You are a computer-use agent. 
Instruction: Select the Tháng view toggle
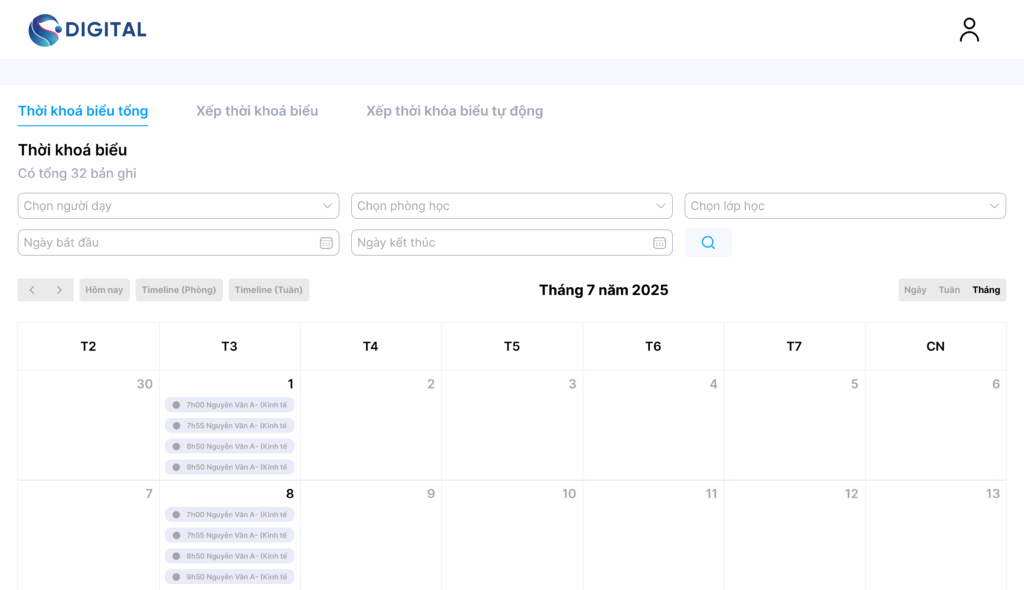coord(986,290)
